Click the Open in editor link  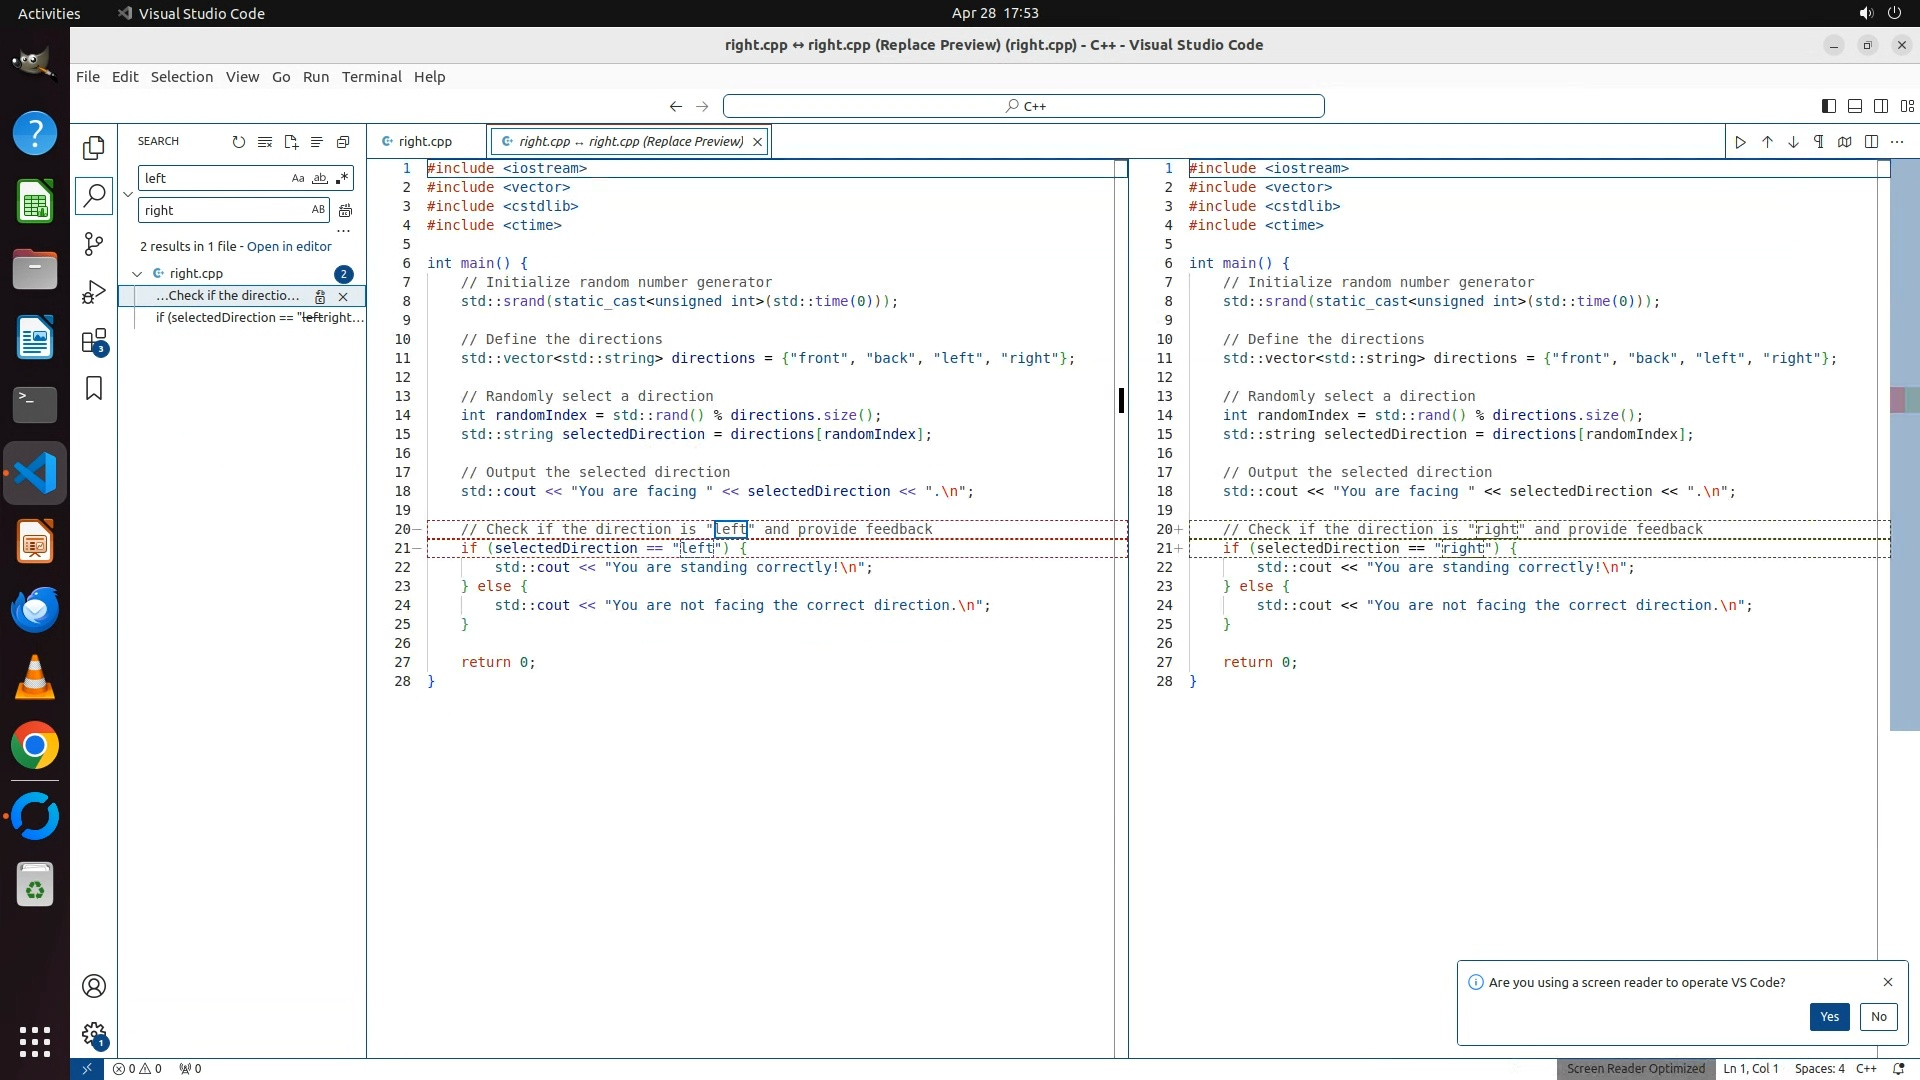pyautogui.click(x=289, y=247)
